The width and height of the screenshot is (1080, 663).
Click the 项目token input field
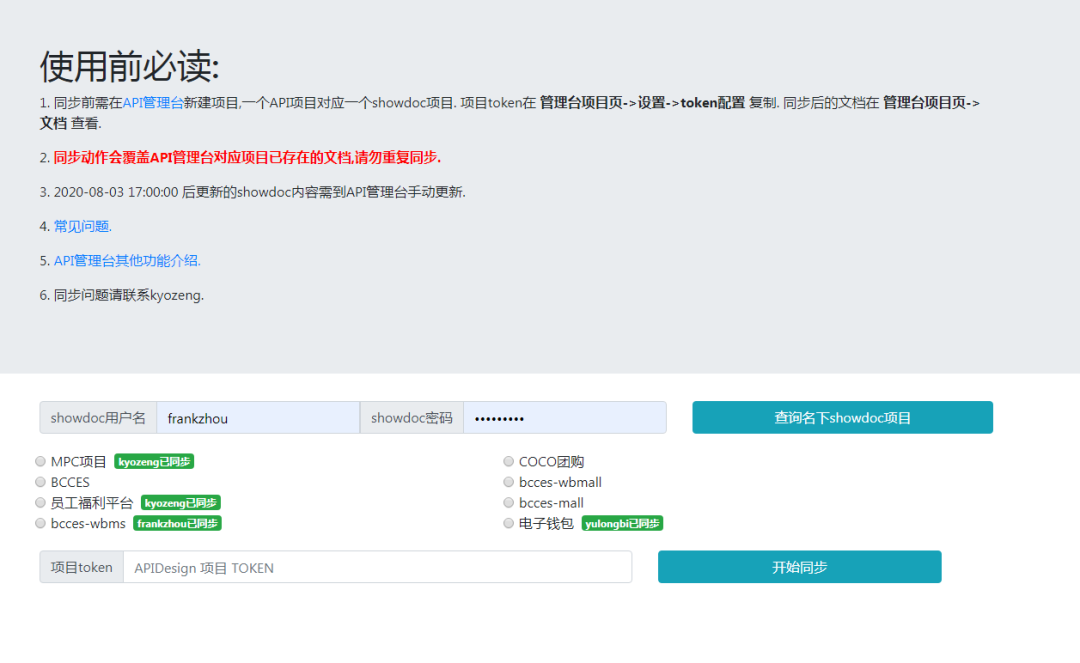380,567
